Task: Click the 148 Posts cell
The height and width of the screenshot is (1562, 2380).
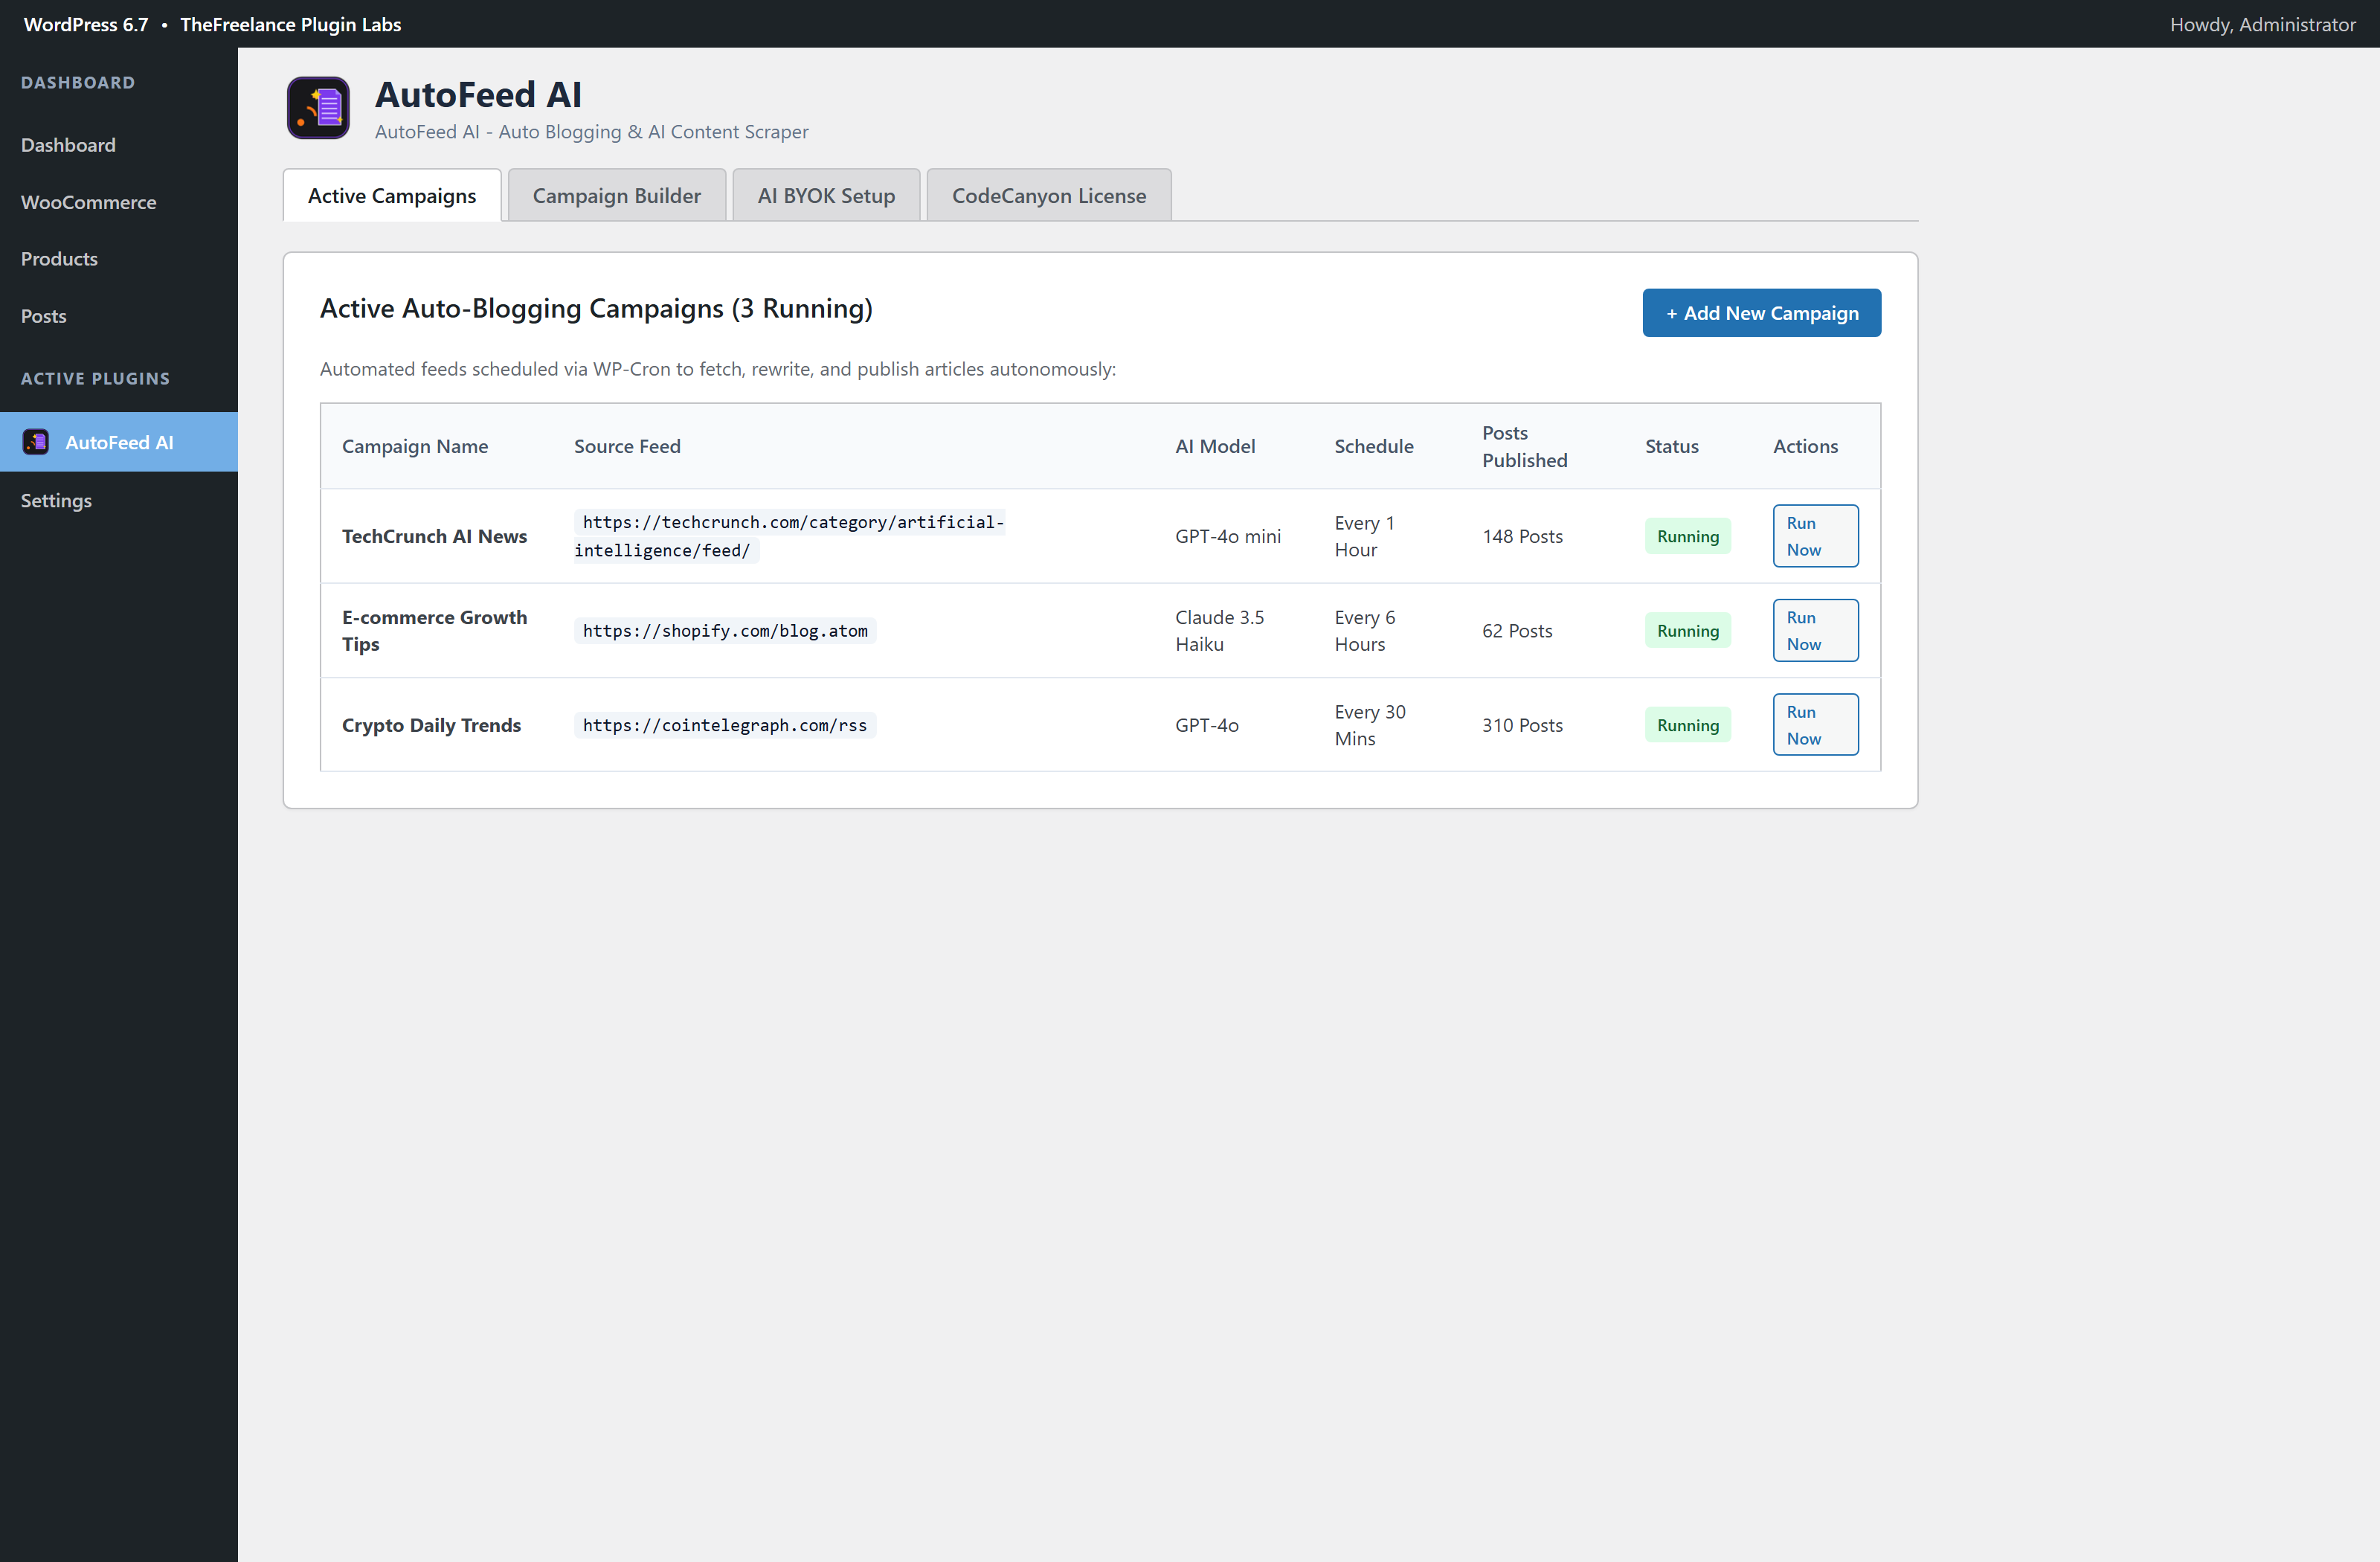Action: coord(1522,536)
